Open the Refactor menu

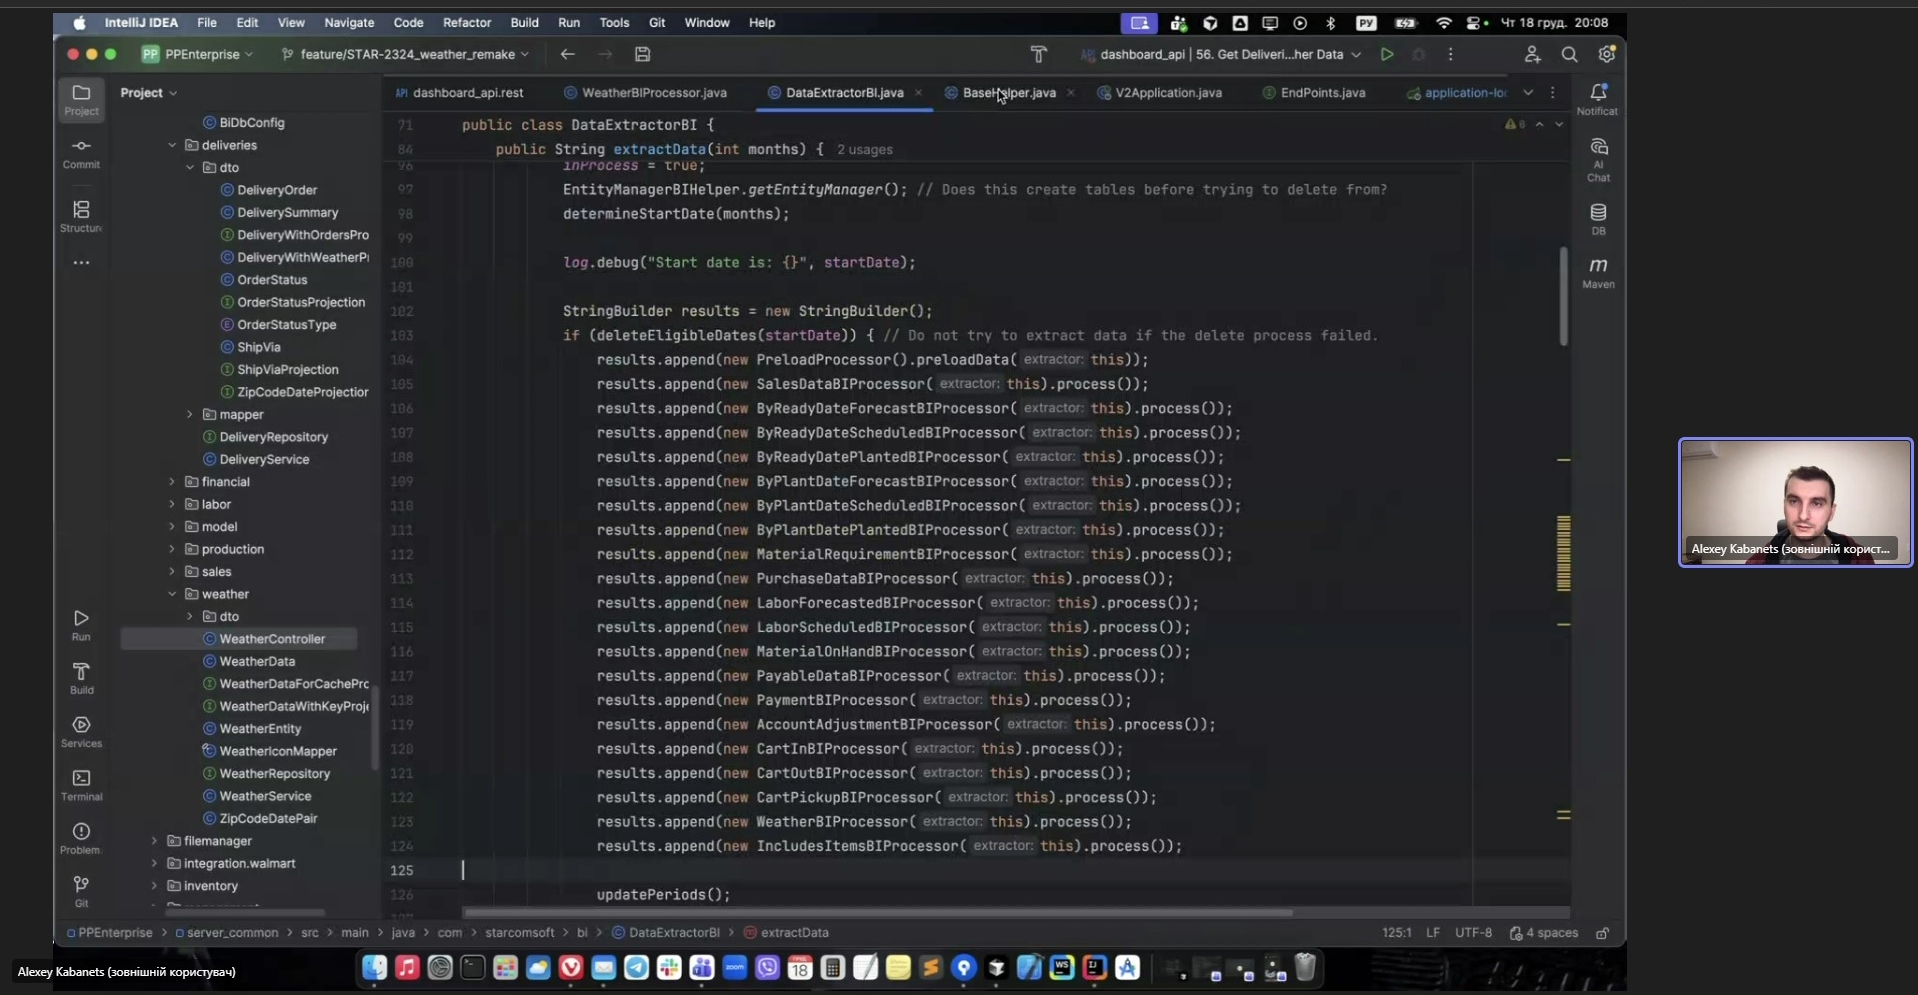(x=466, y=22)
